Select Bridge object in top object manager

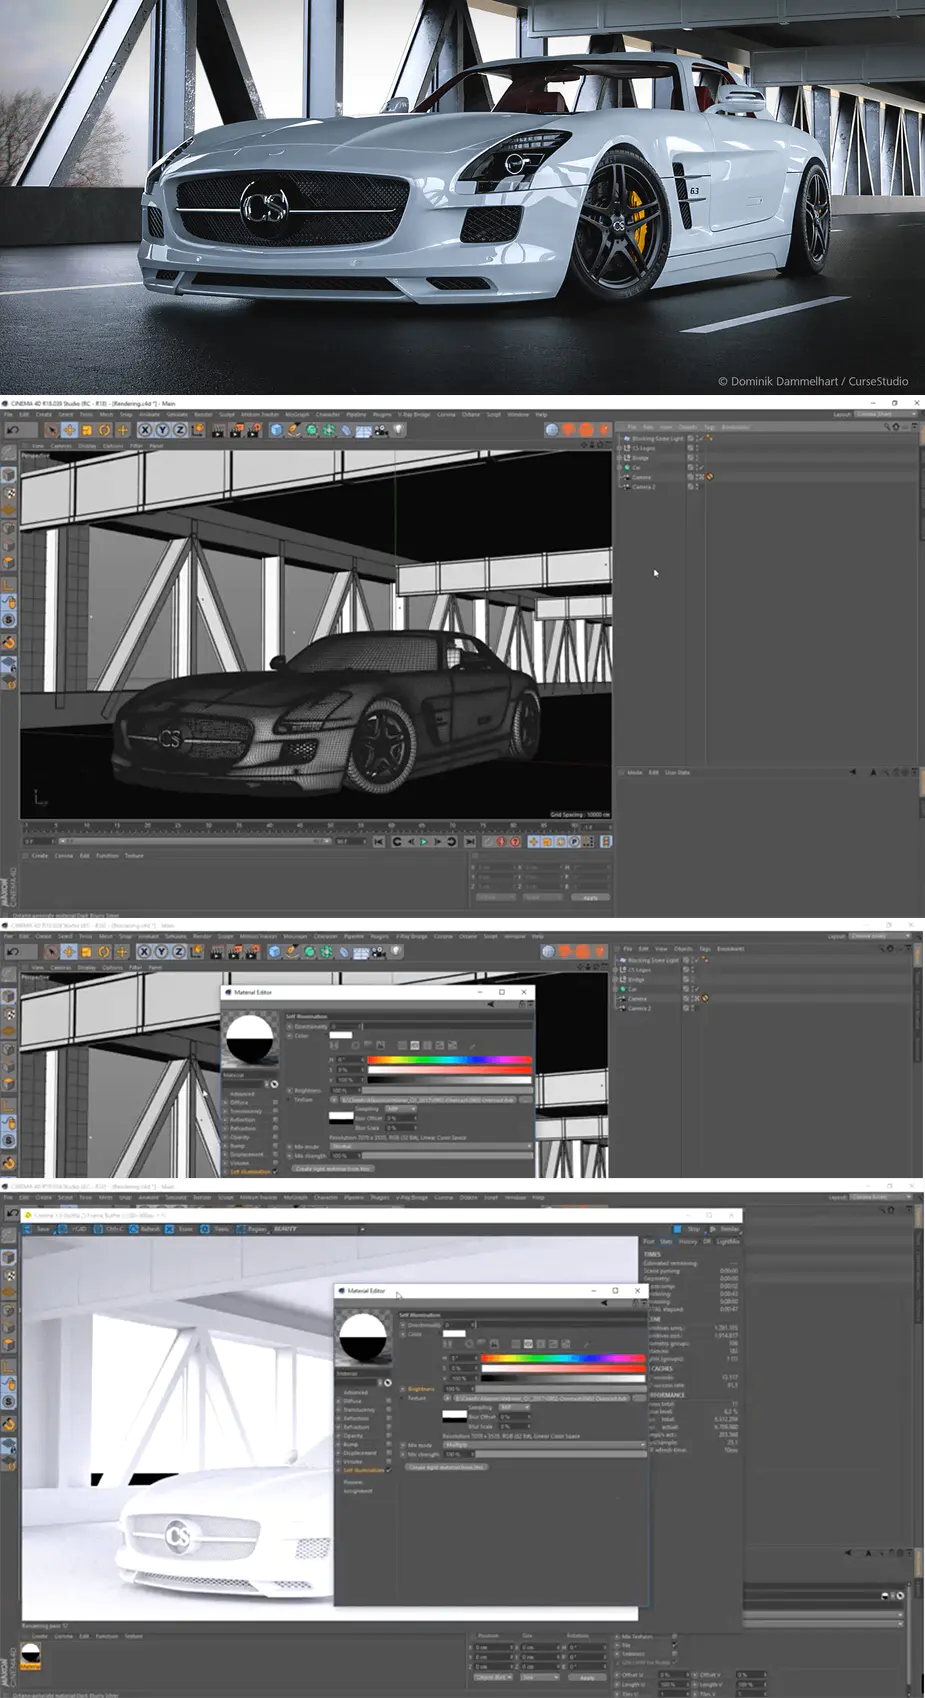(x=640, y=458)
